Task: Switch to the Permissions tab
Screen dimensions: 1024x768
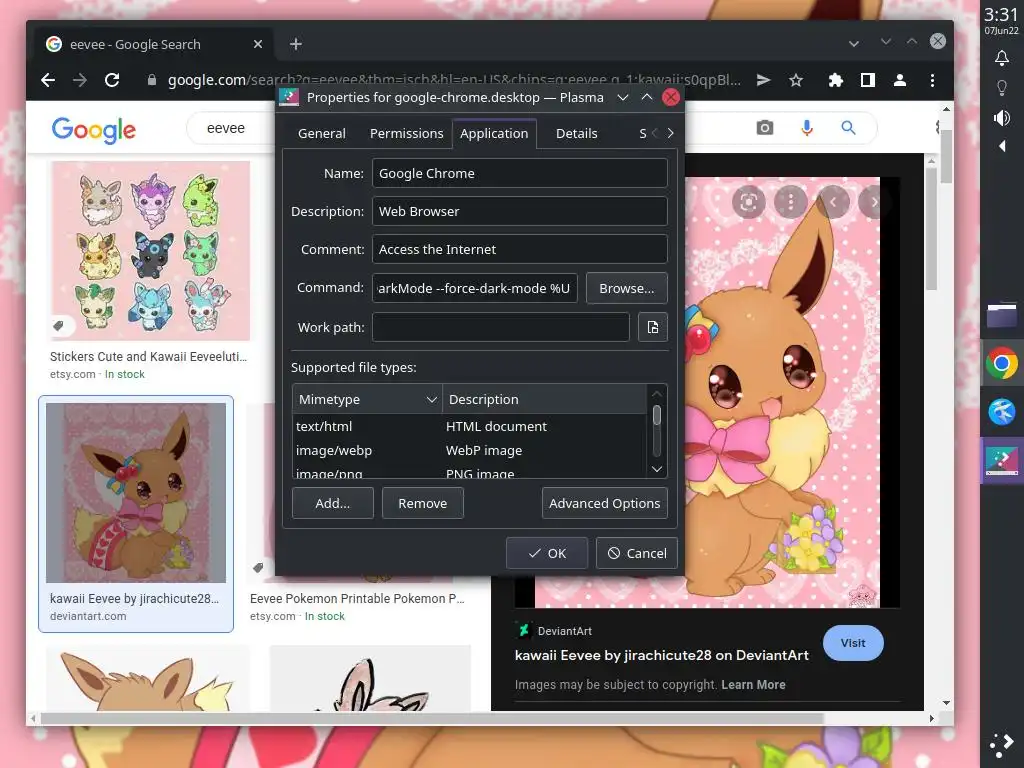Action: (406, 133)
